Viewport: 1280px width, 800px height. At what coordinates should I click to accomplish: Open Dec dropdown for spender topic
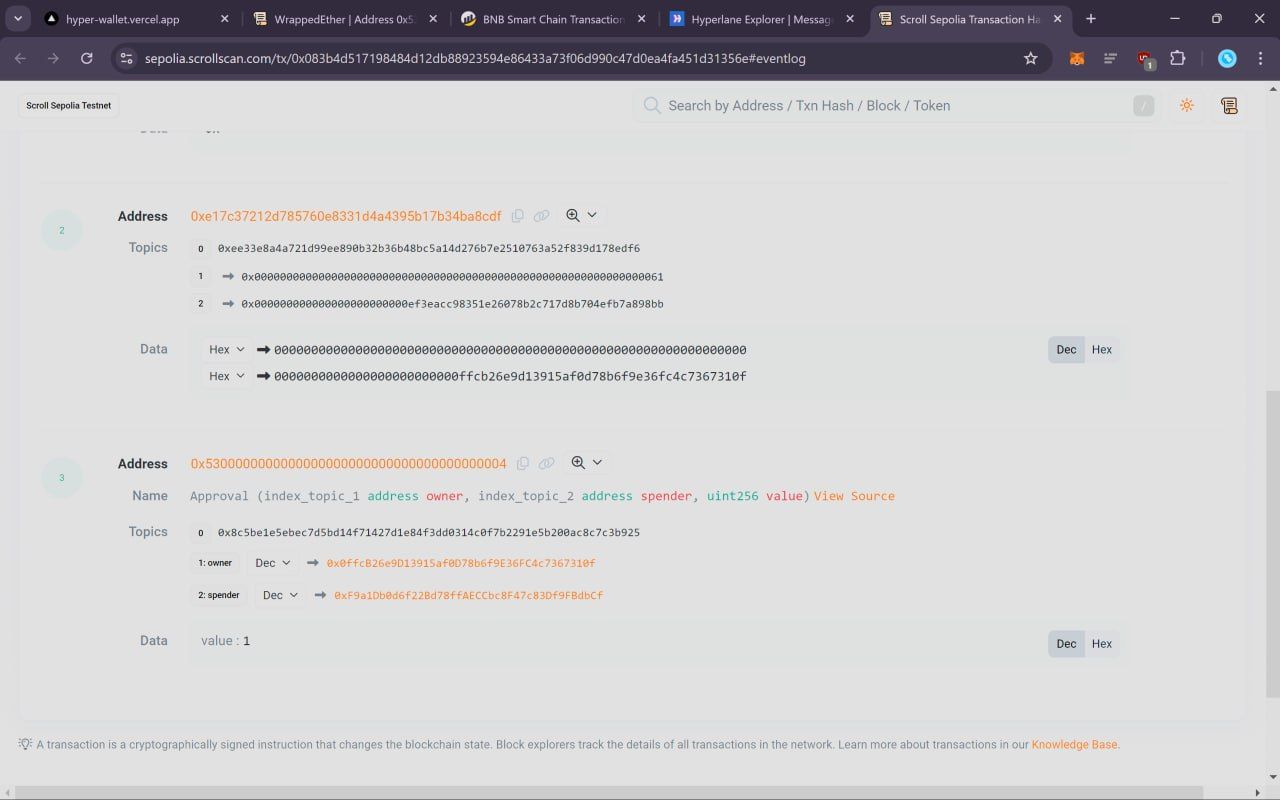[x=281, y=595]
